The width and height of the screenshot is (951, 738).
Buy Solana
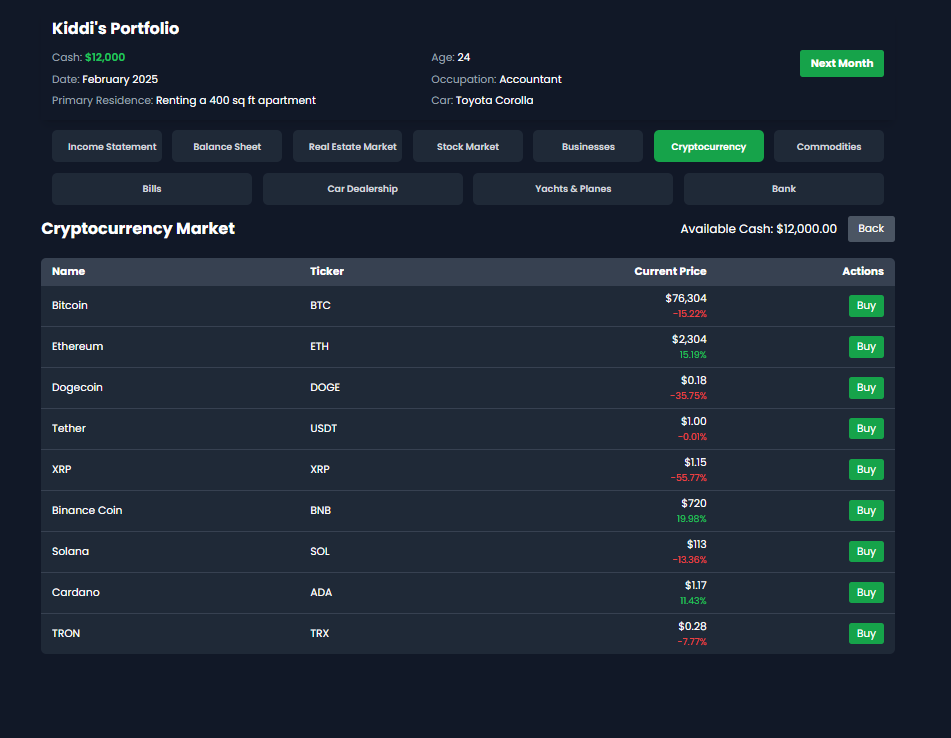coord(866,551)
